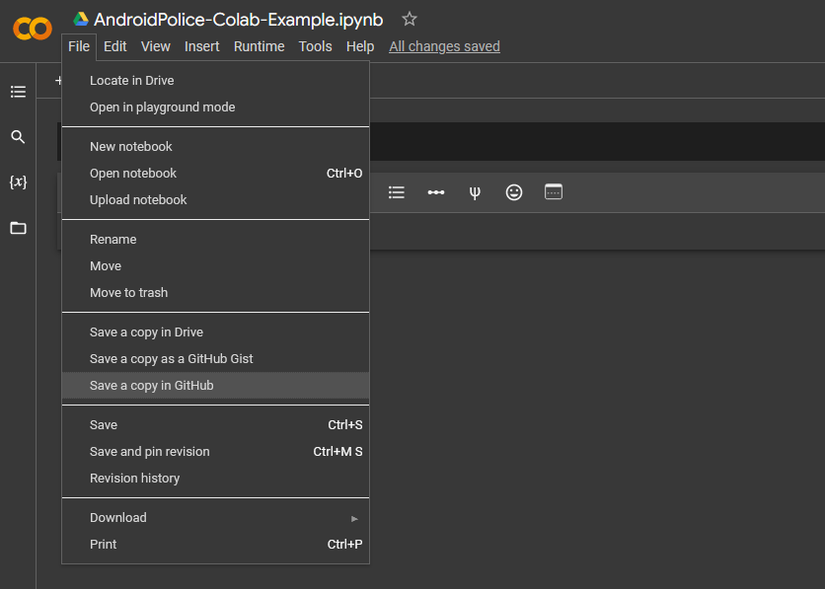The height and width of the screenshot is (589, 825).
Task: Insert a bulleted list from the toolbar
Action: (396, 192)
